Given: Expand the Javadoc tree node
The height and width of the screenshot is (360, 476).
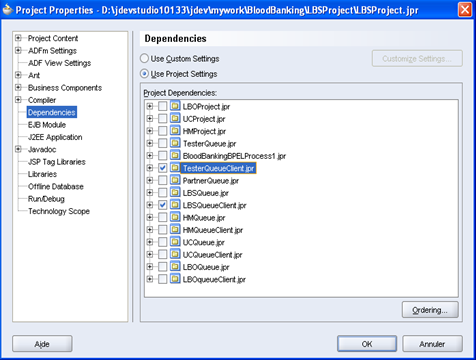Looking at the screenshot, I should coord(18,149).
